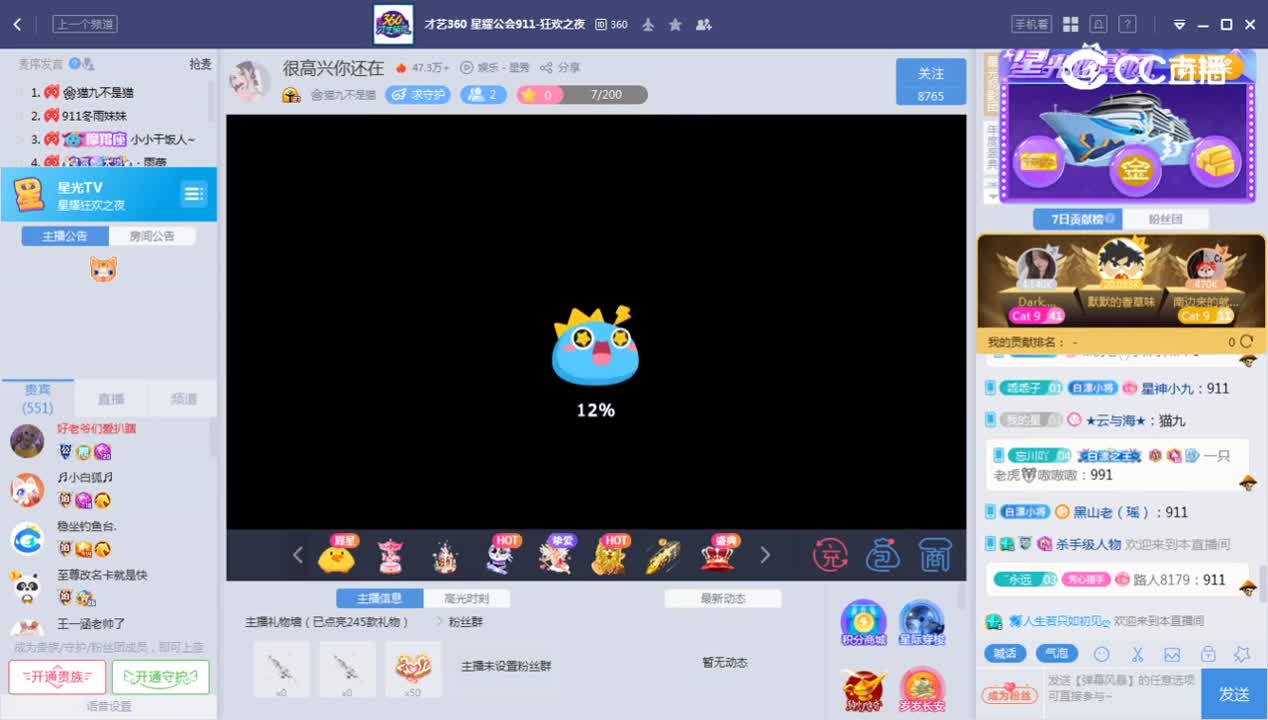Open the emoji smiley picker
Screen dimensions: 1268x720
pos(1102,654)
